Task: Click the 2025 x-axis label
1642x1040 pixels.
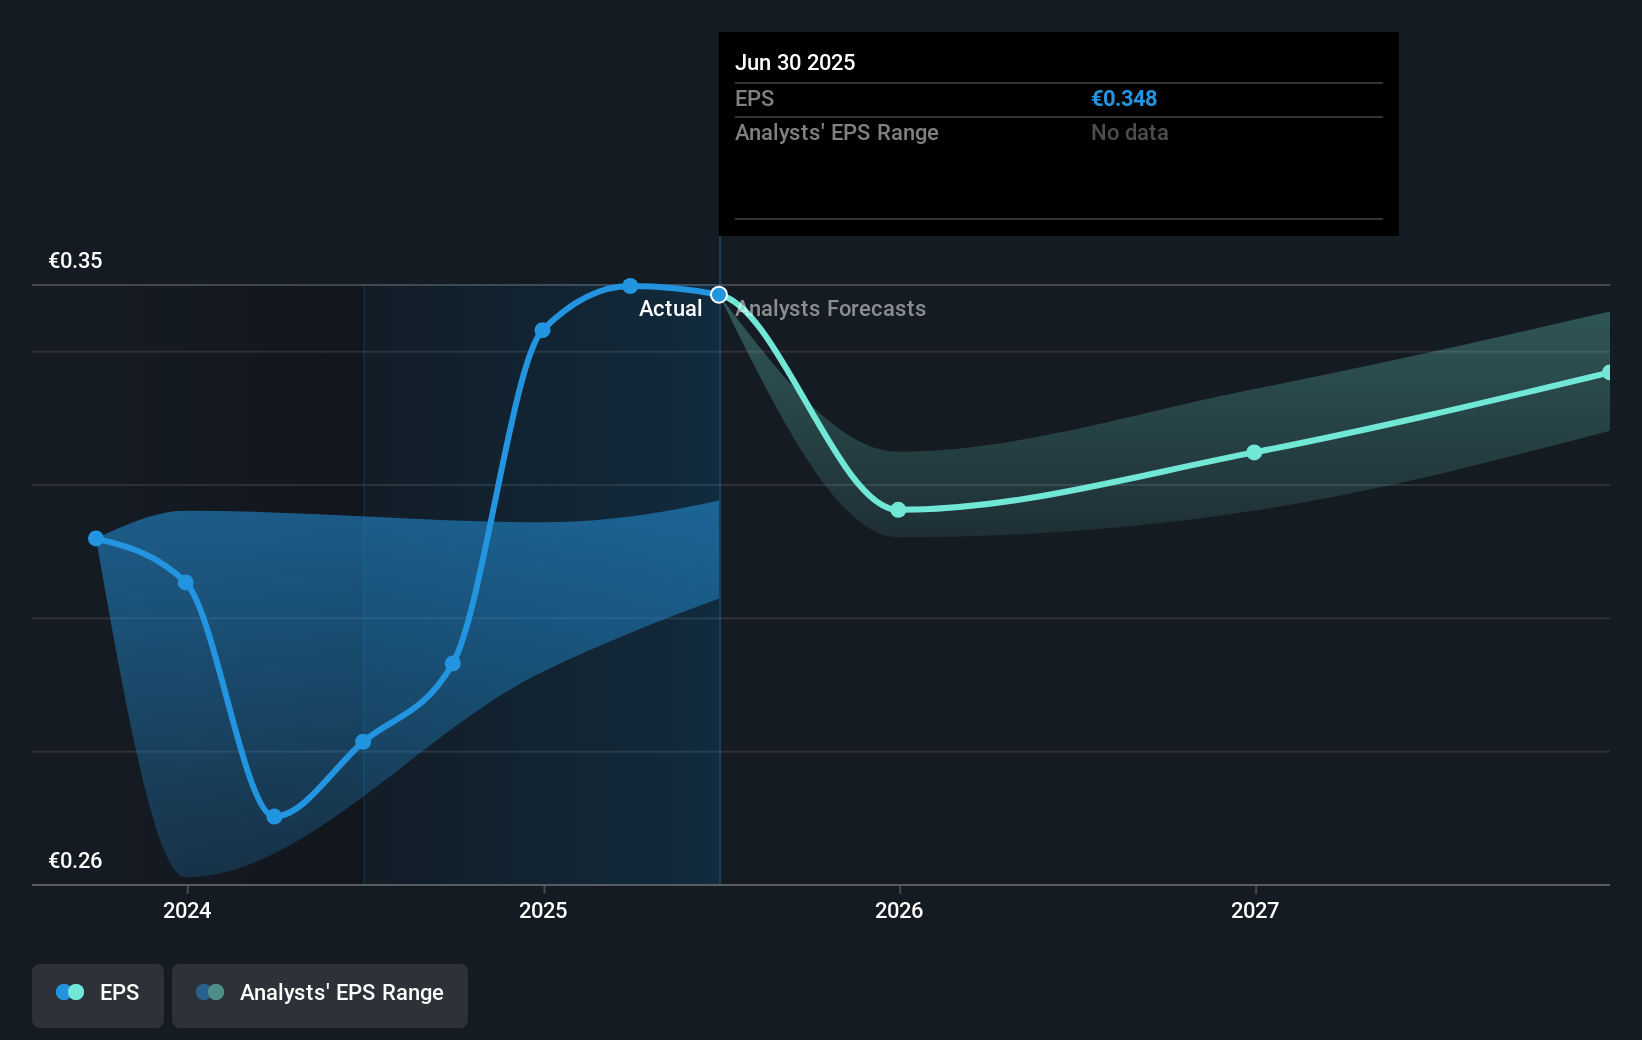Action: 543,911
